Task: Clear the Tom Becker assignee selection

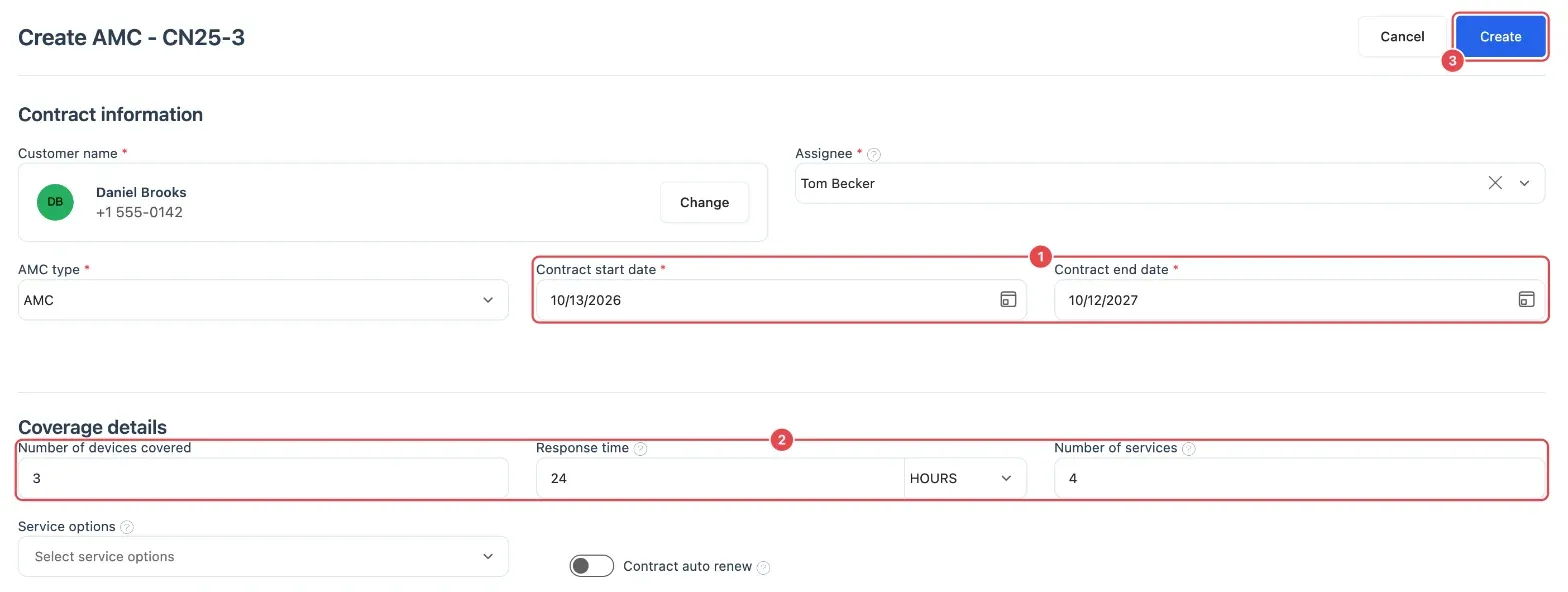Action: pos(1495,183)
